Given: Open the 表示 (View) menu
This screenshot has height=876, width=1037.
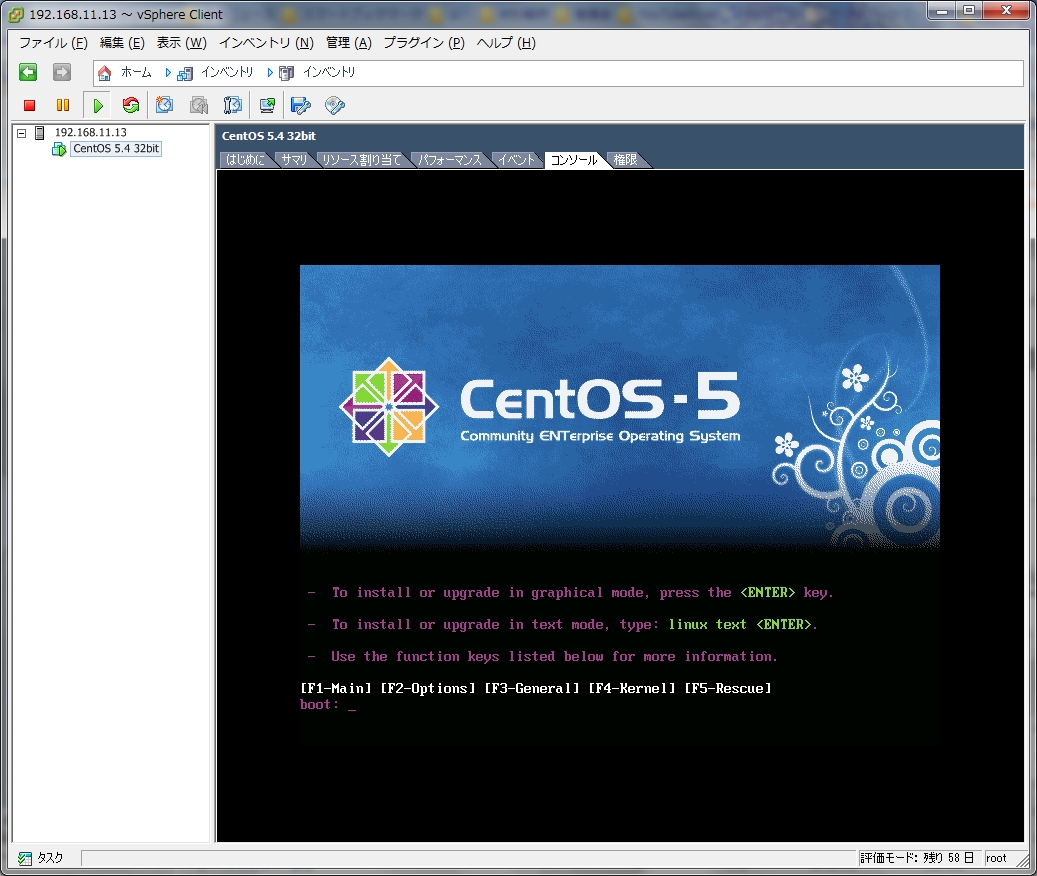Looking at the screenshot, I should coord(182,43).
